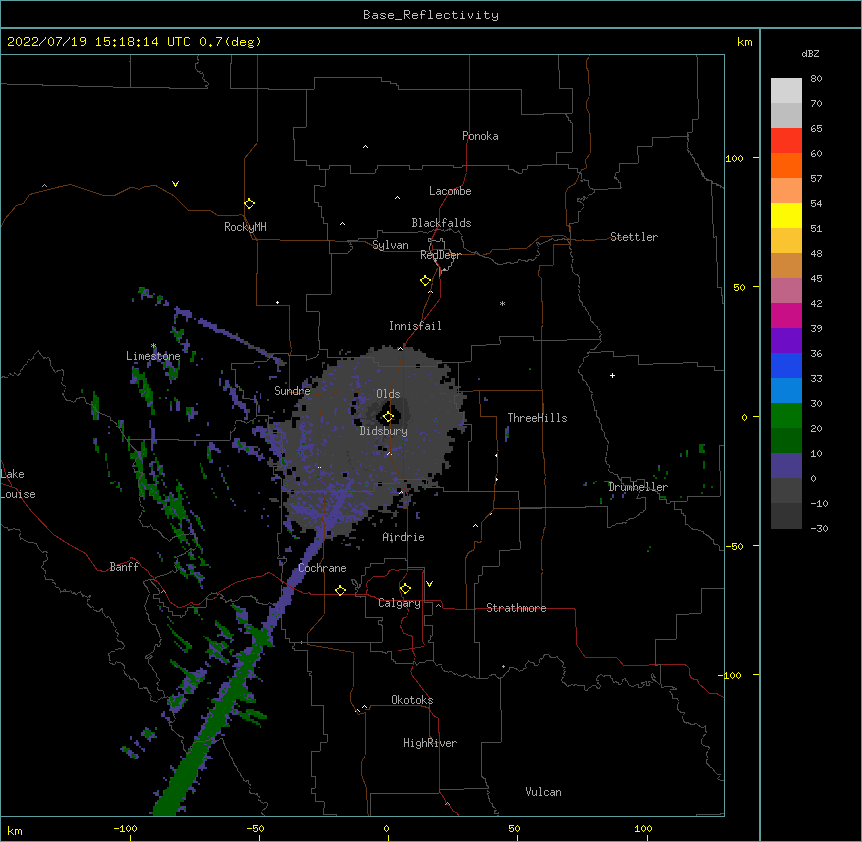Image resolution: width=862 pixels, height=842 pixels.
Task: Click the ThreeHills label
Action: 538,418
